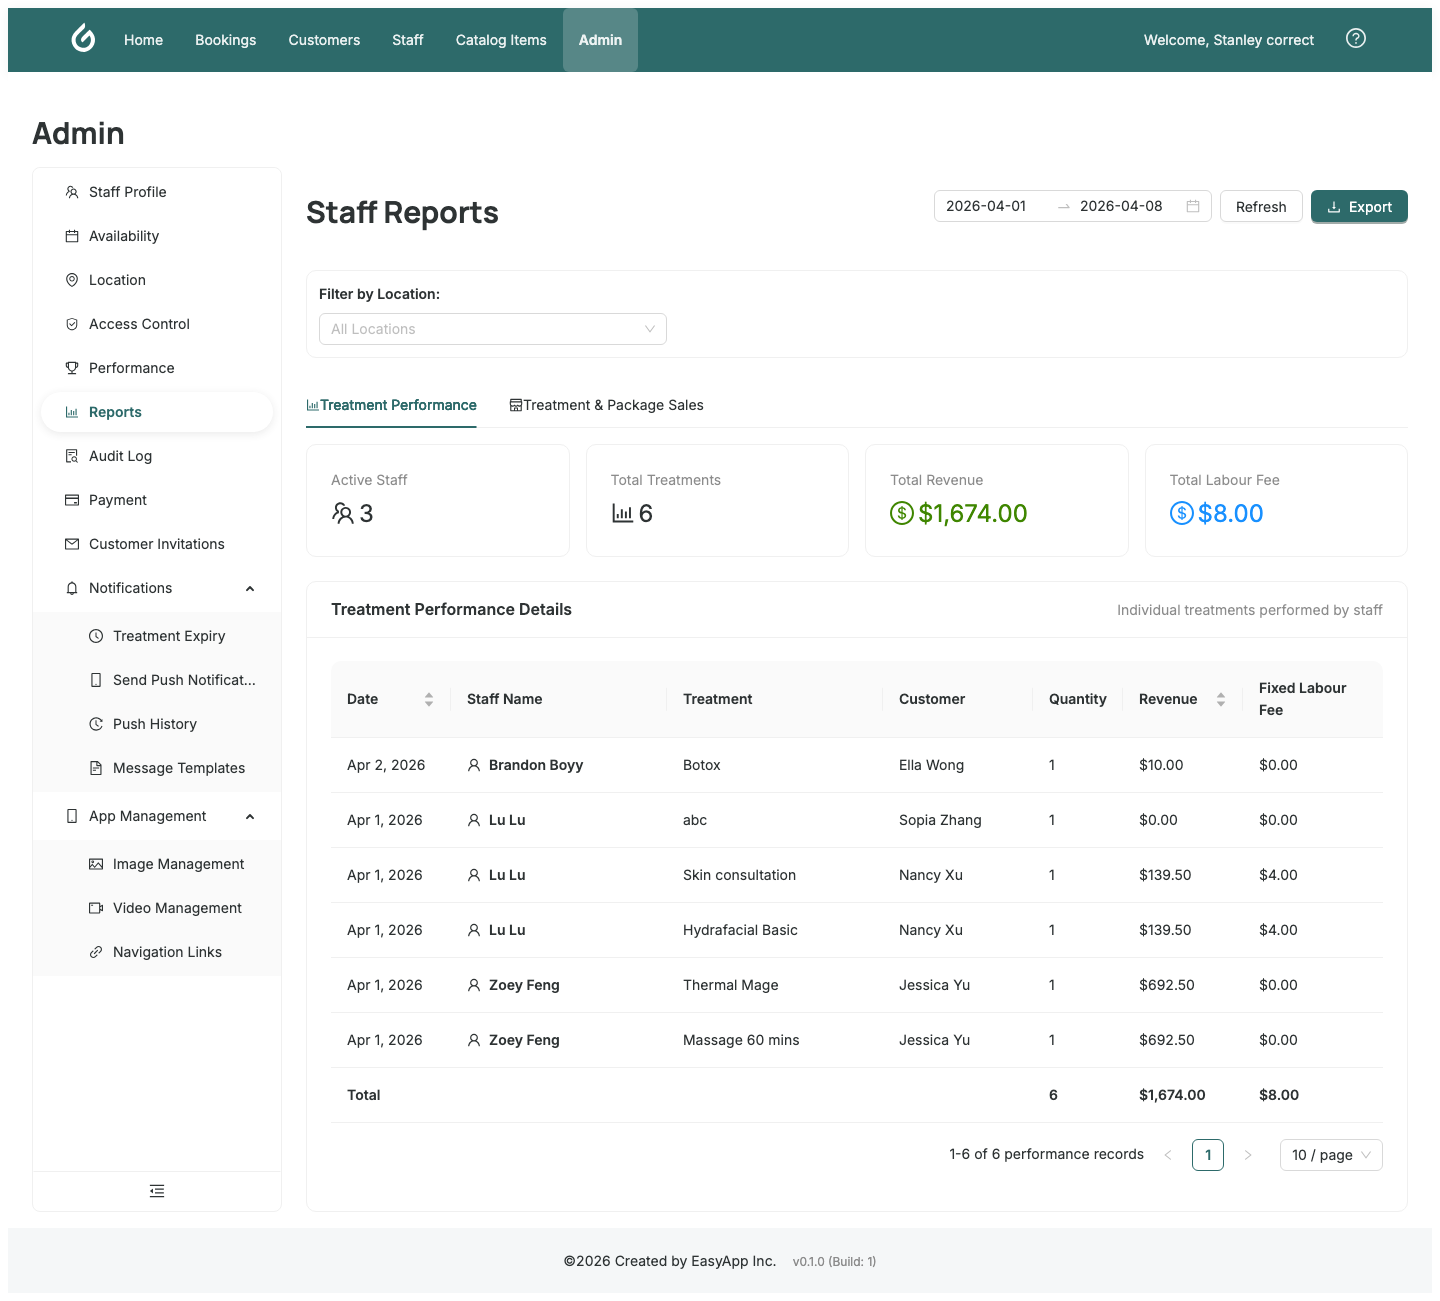Click the Botox treatment cell
This screenshot has width=1440, height=1301.
click(702, 765)
